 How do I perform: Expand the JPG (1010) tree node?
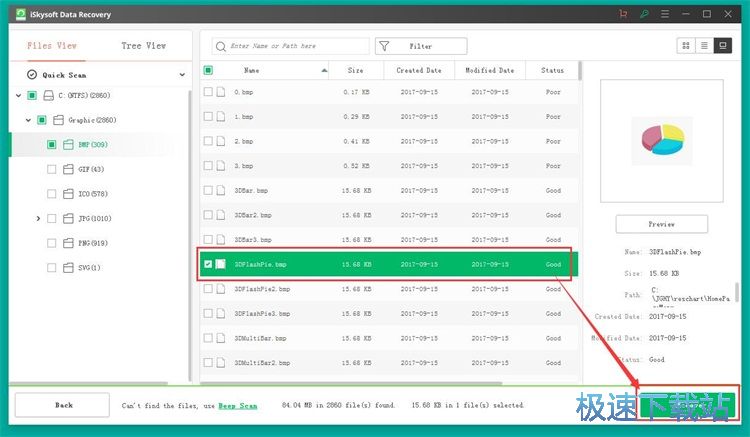click(38, 218)
